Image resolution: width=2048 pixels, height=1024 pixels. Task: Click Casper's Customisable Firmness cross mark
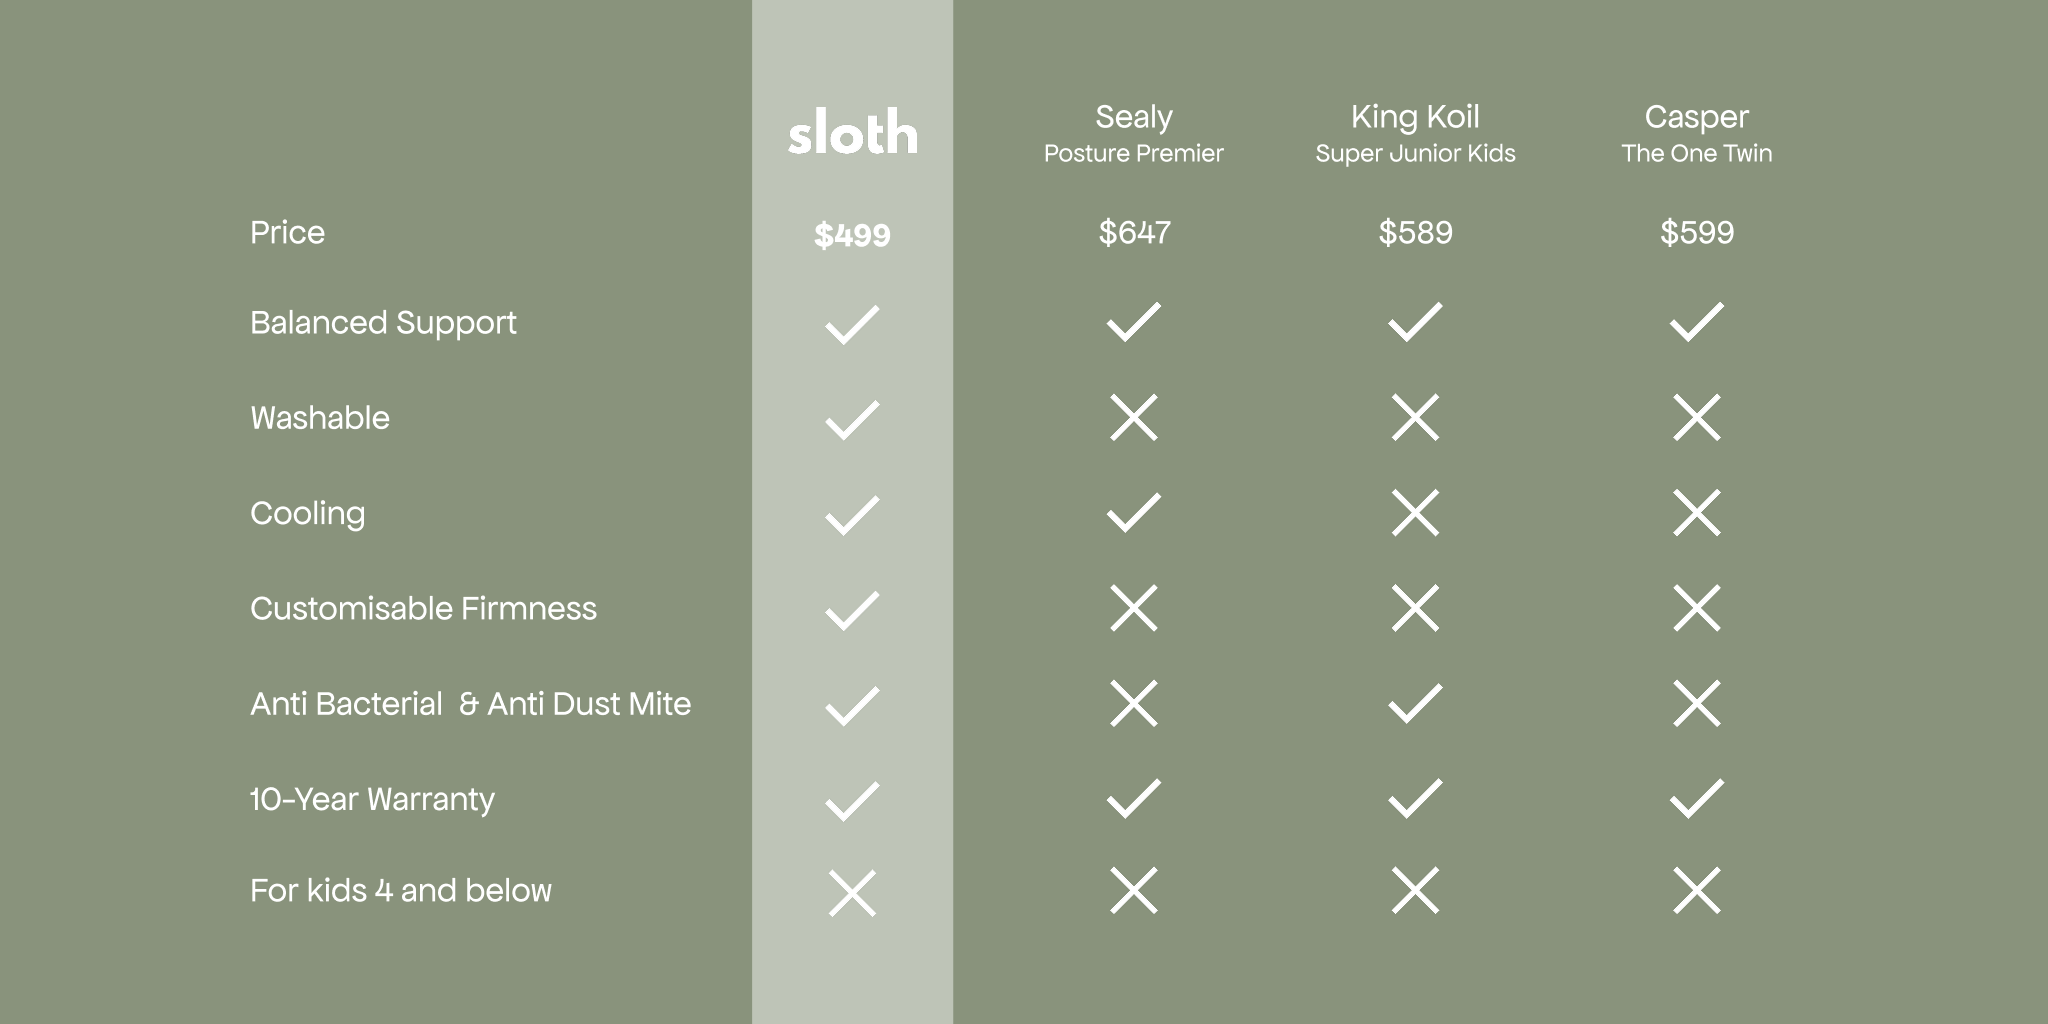coord(1696,608)
